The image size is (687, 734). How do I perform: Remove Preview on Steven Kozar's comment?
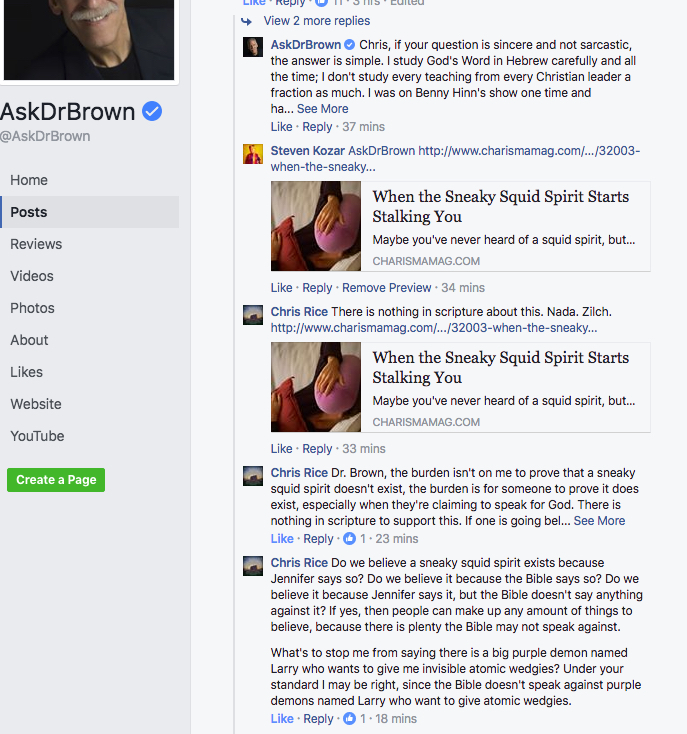(x=387, y=287)
